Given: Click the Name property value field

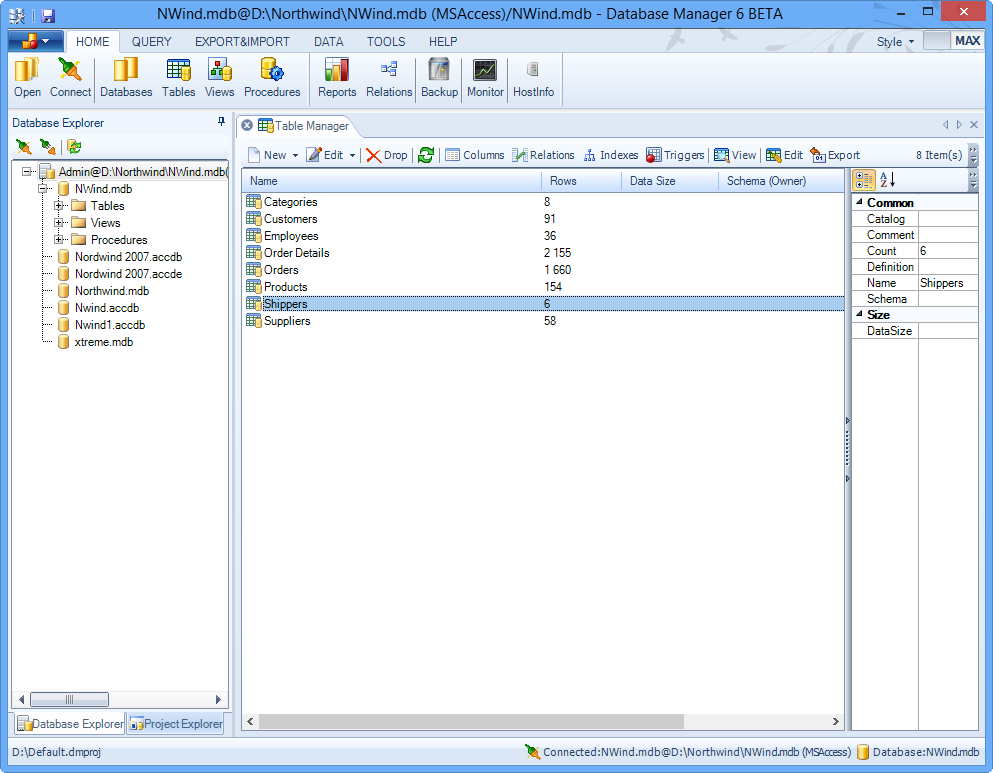Looking at the screenshot, I should tap(947, 283).
